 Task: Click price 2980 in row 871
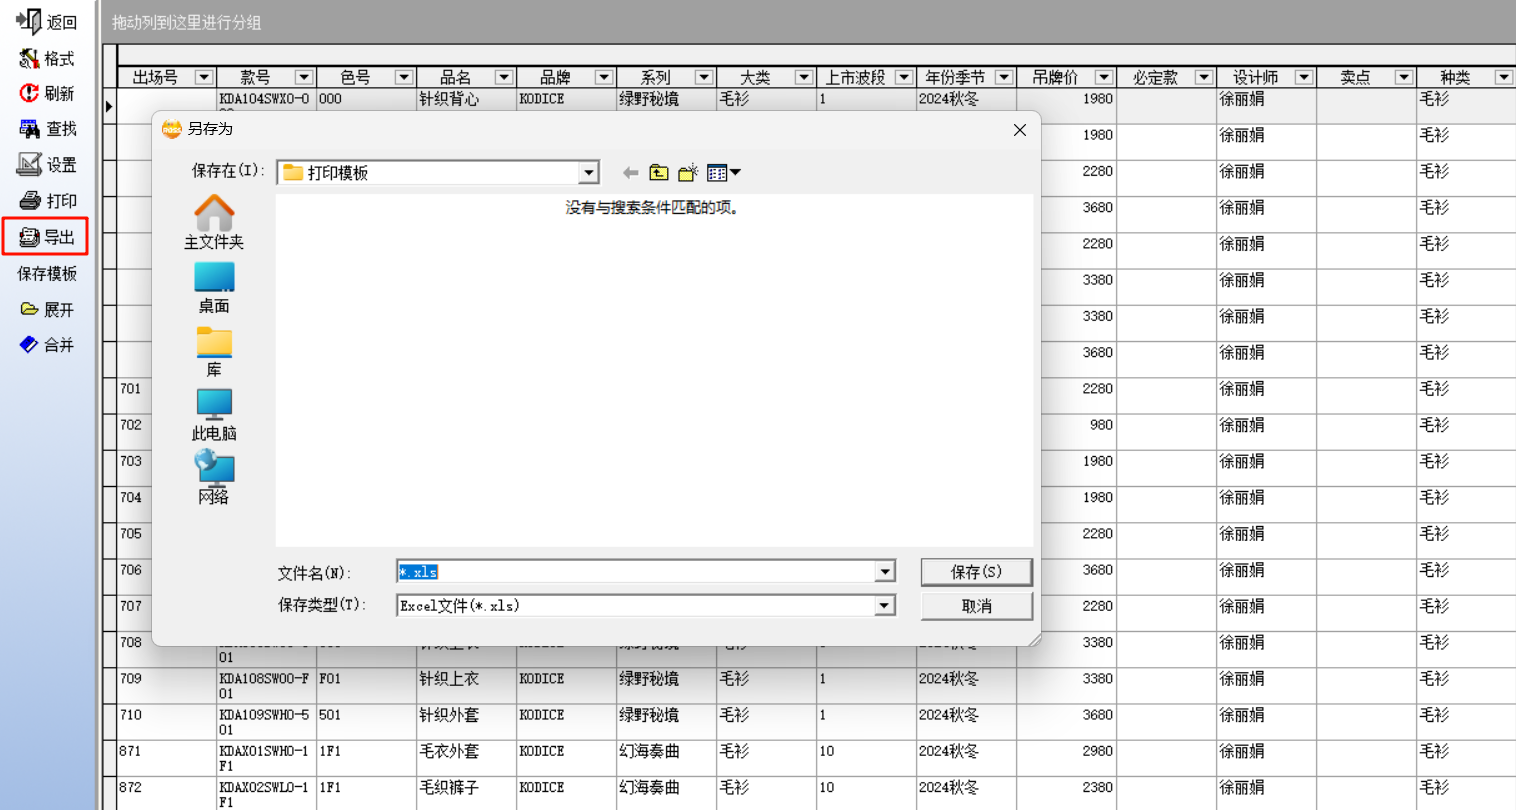1066,758
